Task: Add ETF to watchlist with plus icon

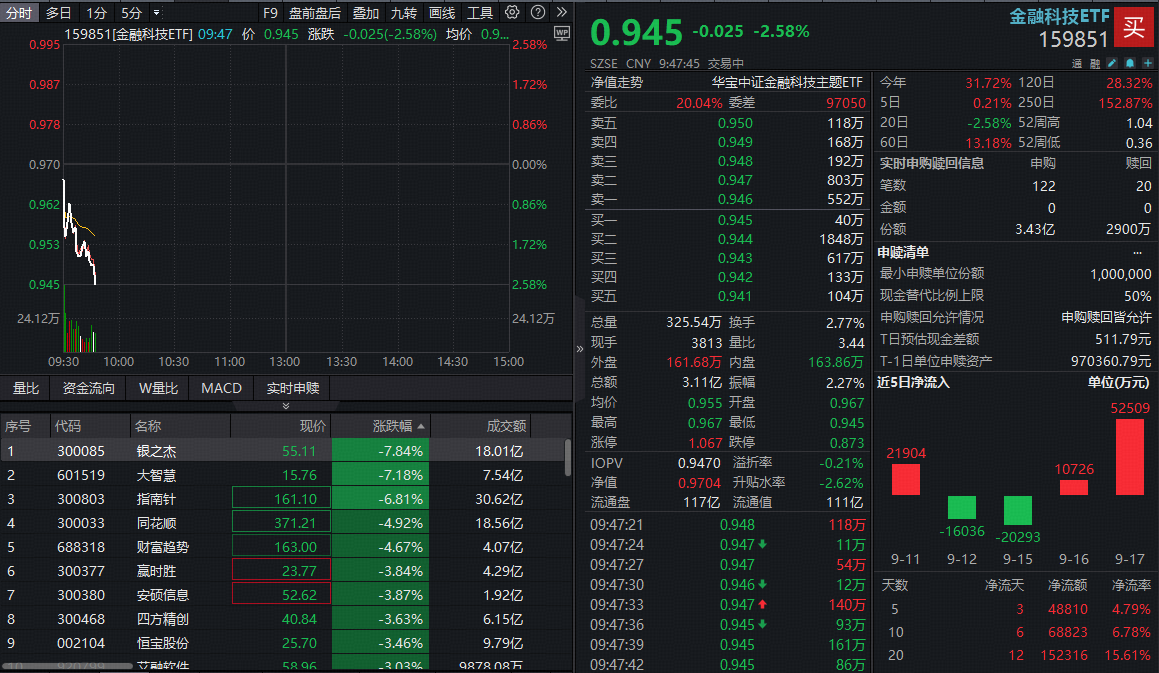Action: click(1148, 63)
